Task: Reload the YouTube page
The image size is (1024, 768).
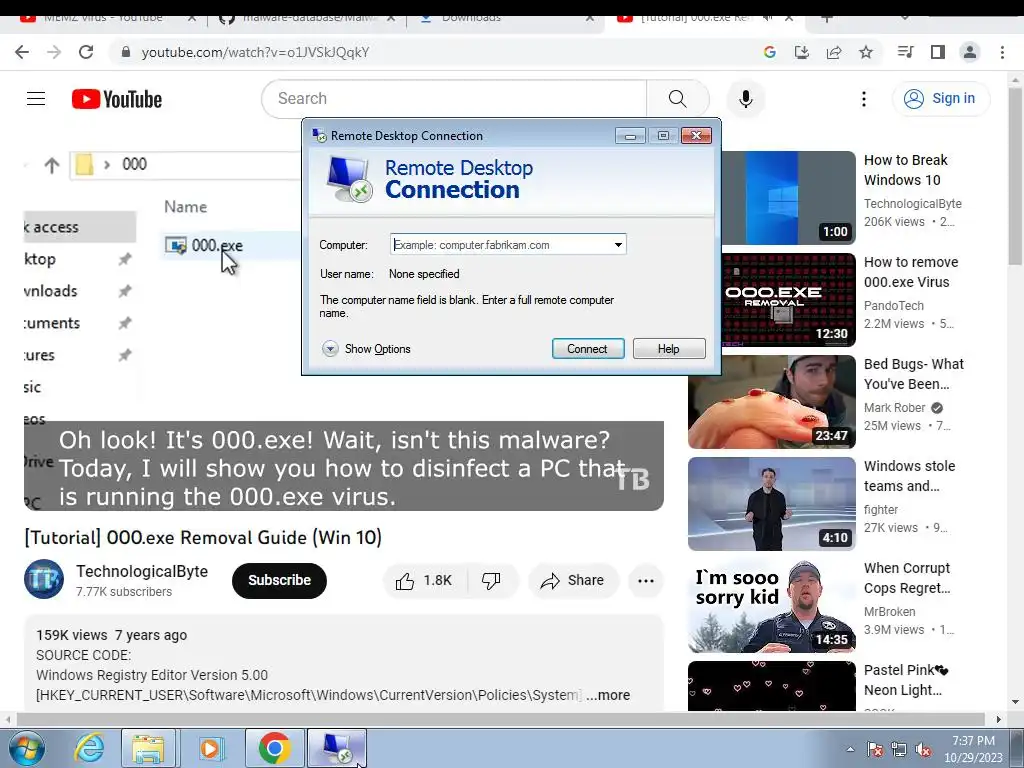Action: pos(86,52)
